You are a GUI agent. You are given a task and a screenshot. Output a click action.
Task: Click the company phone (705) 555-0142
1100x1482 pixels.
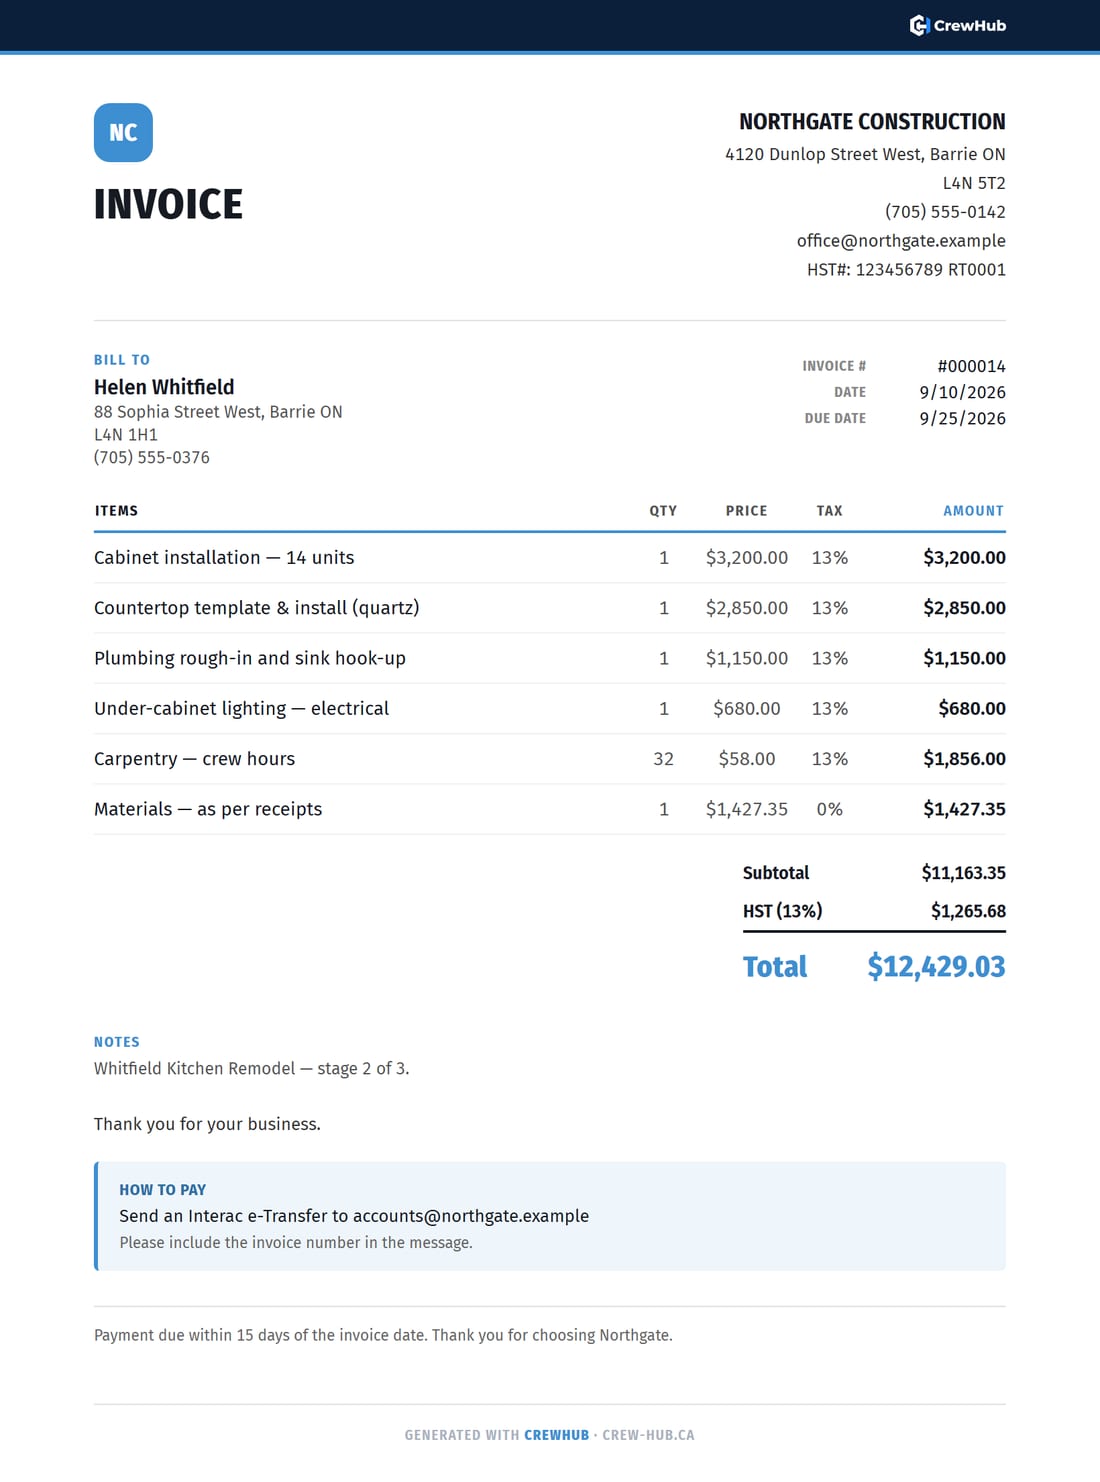[945, 212]
